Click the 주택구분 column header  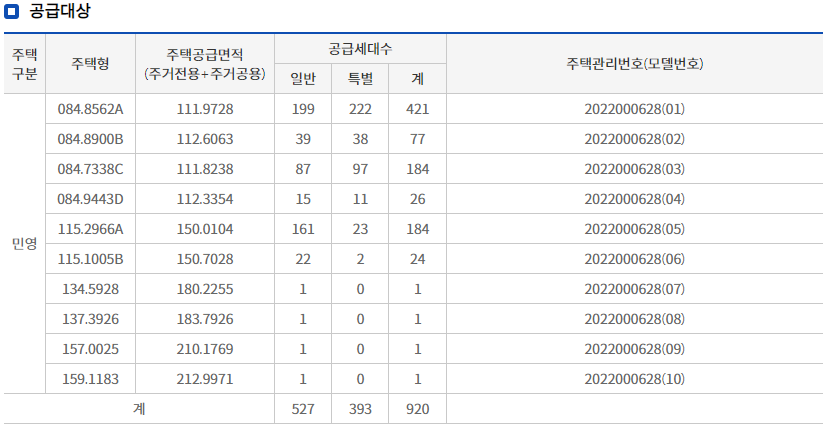[x=25, y=64]
